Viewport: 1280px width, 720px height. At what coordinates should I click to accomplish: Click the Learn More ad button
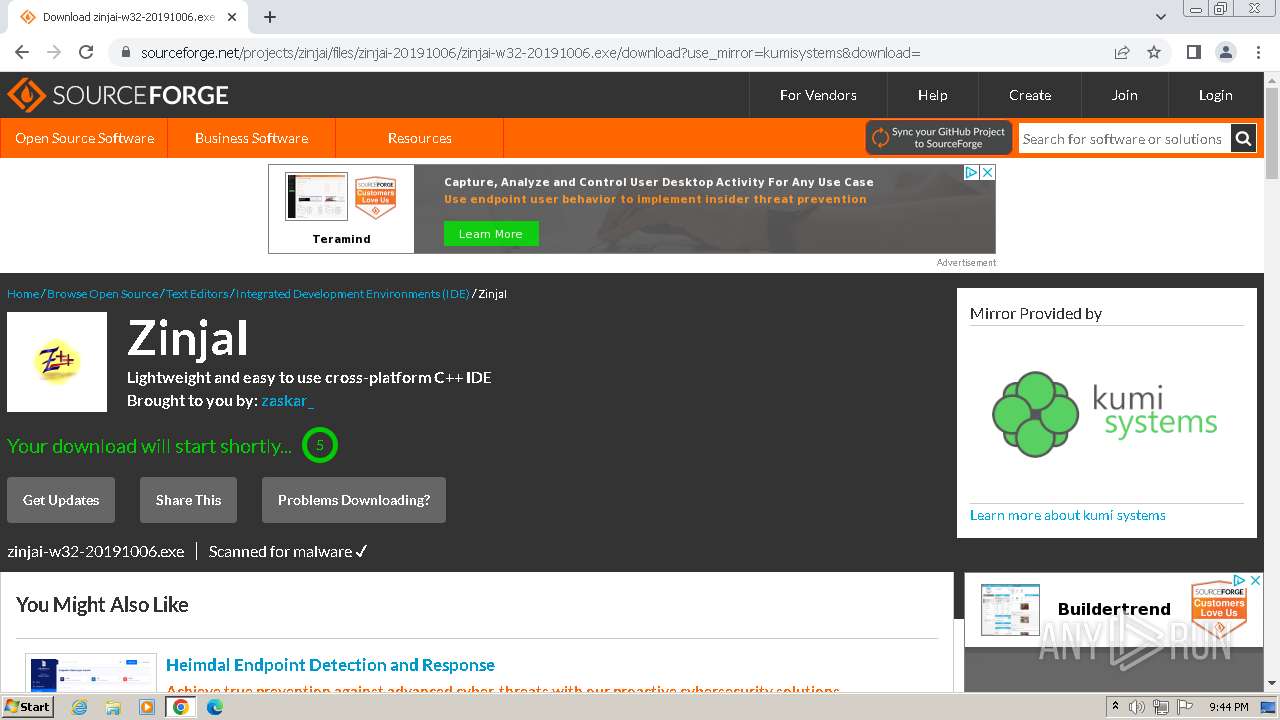pos(491,233)
